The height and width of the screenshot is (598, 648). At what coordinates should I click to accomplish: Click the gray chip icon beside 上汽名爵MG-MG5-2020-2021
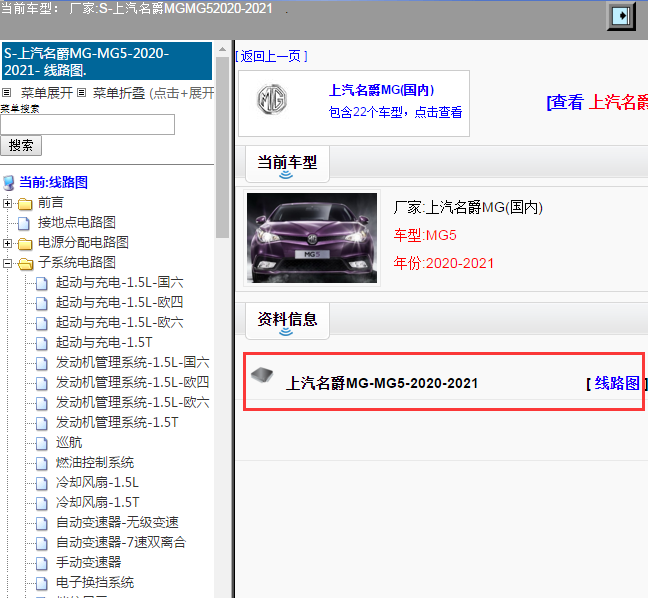click(262, 374)
